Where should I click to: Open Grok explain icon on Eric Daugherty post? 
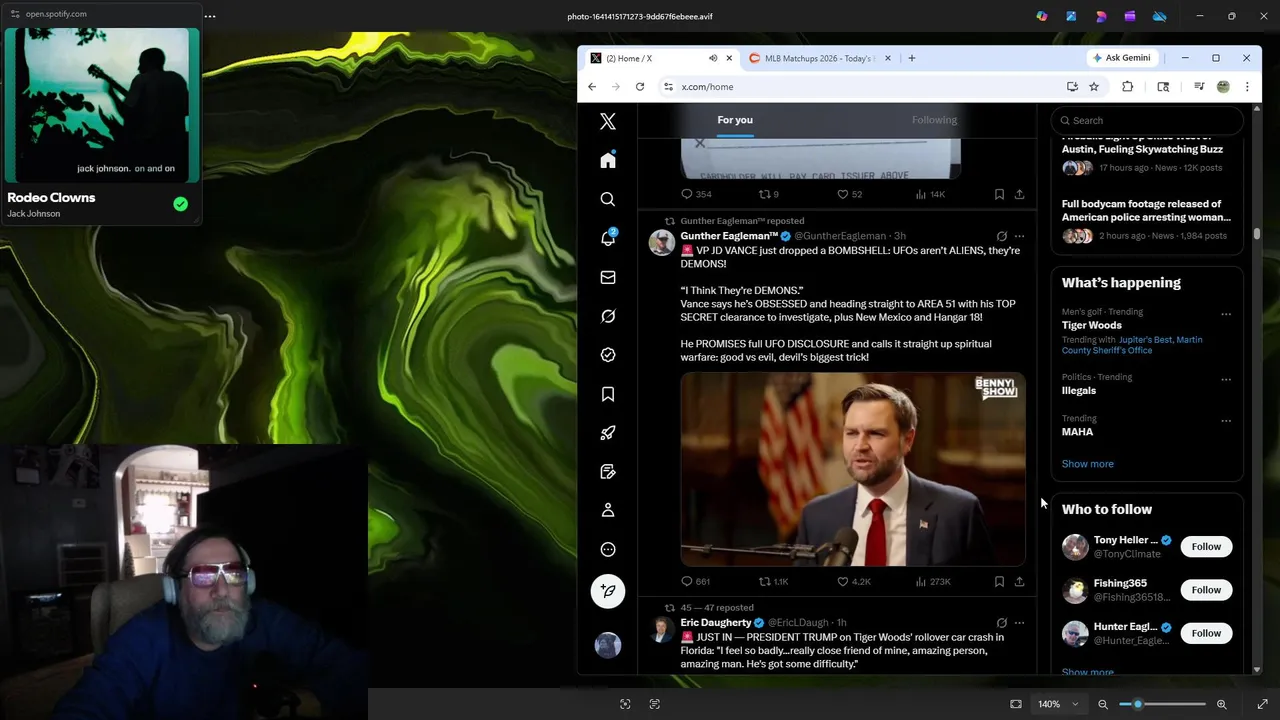pyautogui.click(x=1001, y=623)
